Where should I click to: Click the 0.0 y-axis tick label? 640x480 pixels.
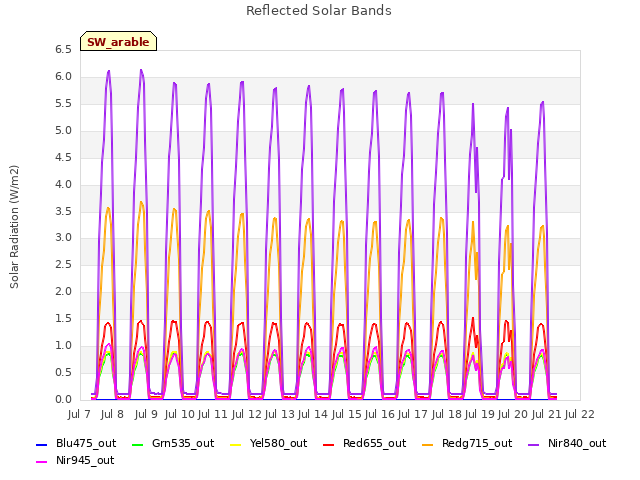point(64,400)
